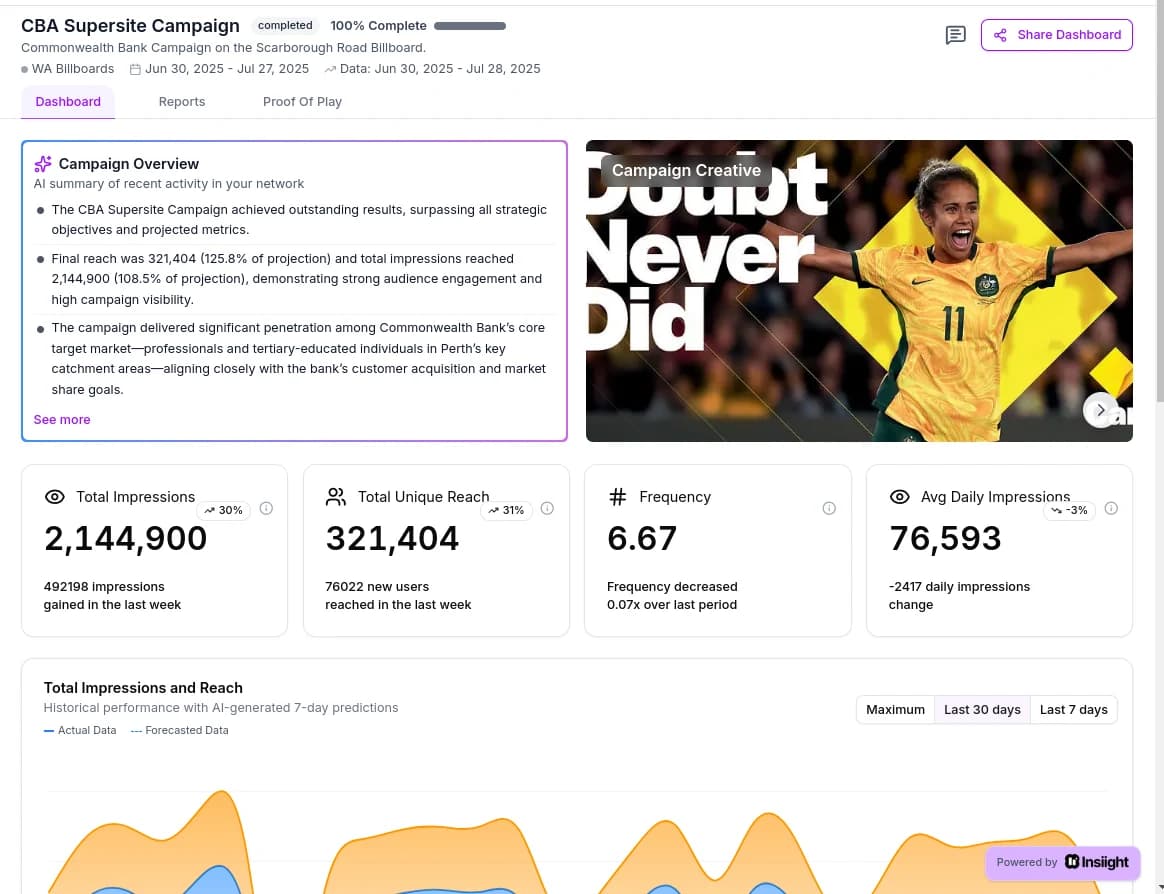Screen dimensions: 1164x894
Task: Click the AI sparkle icon in Campaign Overview
Action: pyautogui.click(x=41, y=164)
